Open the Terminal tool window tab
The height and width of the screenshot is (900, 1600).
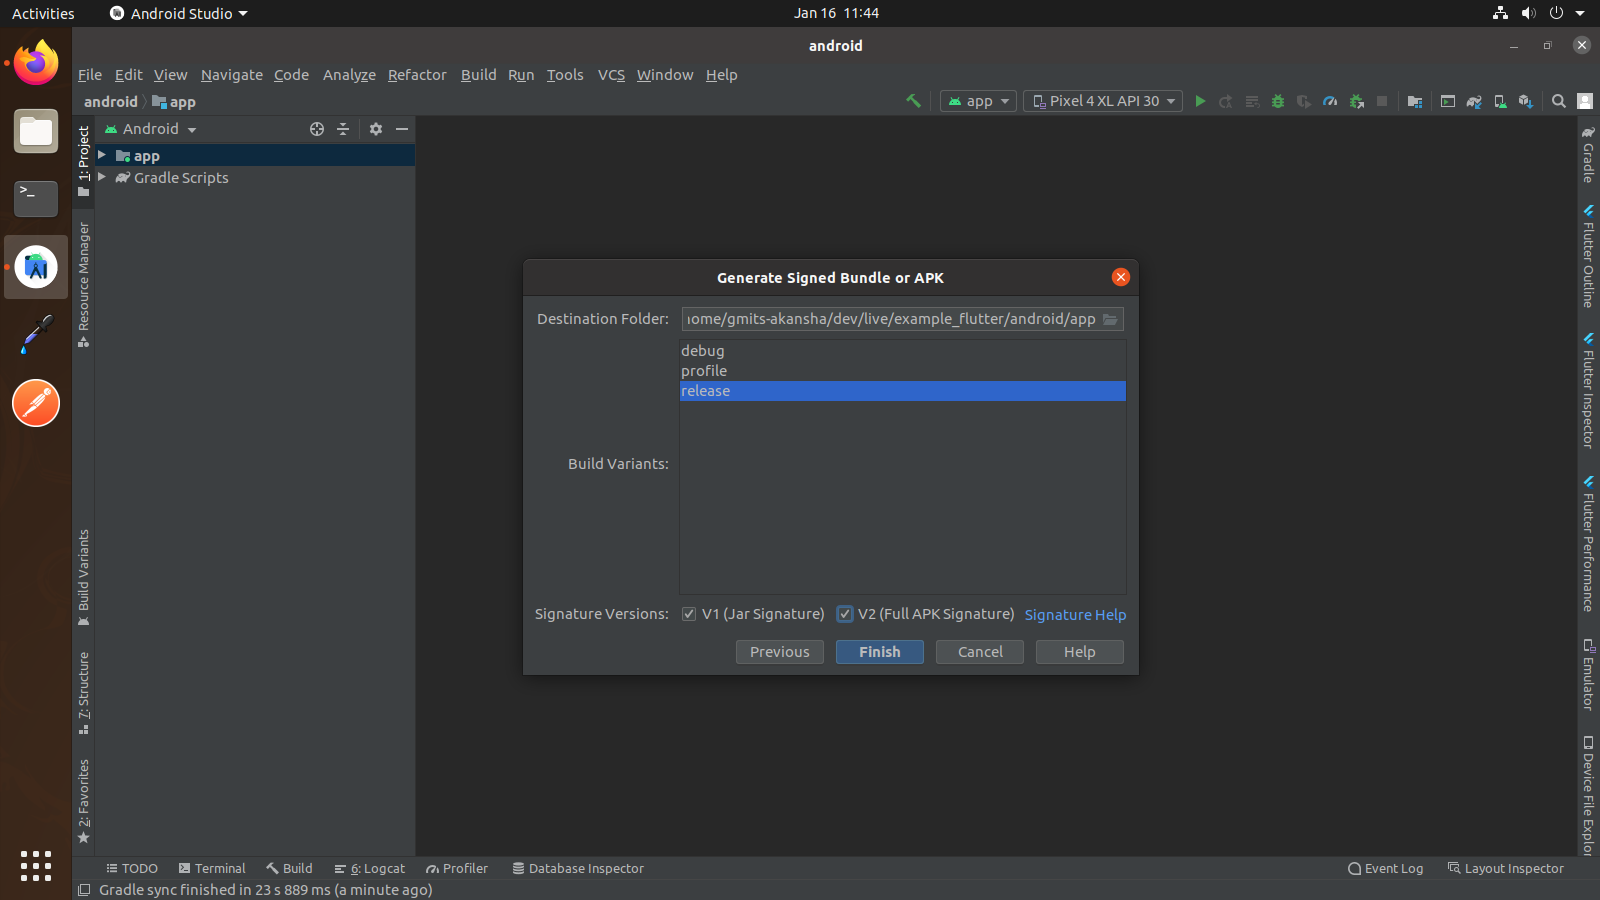(212, 868)
